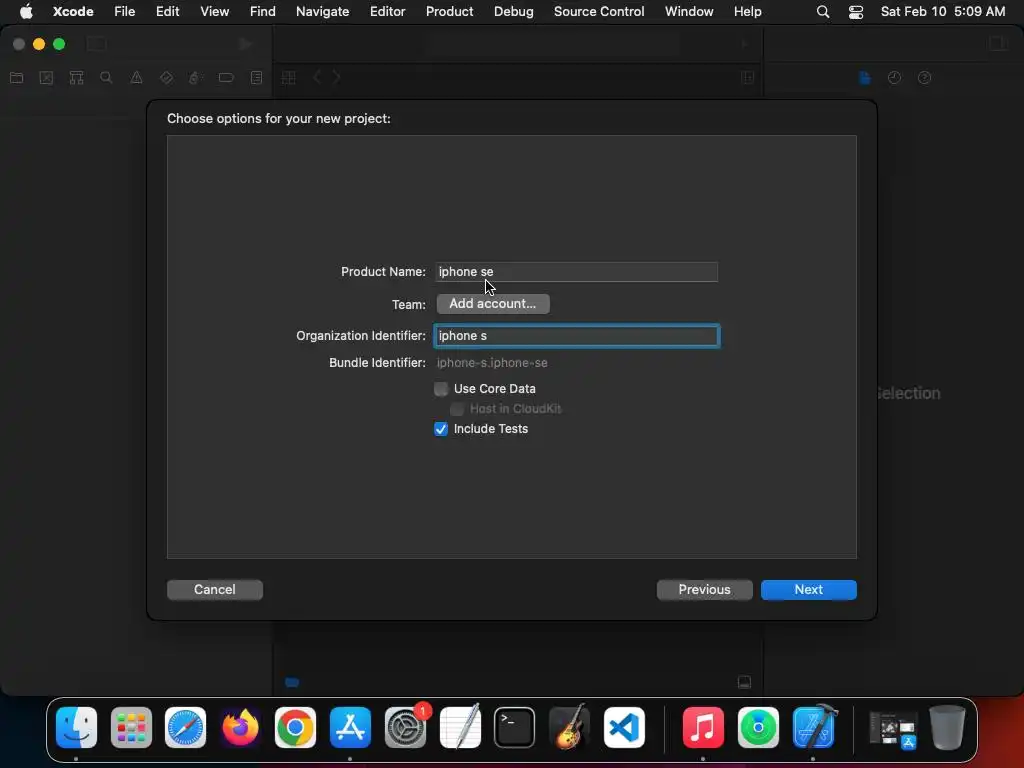The height and width of the screenshot is (768, 1024).
Task: Show the Issue navigator warning icon
Action: click(136, 78)
